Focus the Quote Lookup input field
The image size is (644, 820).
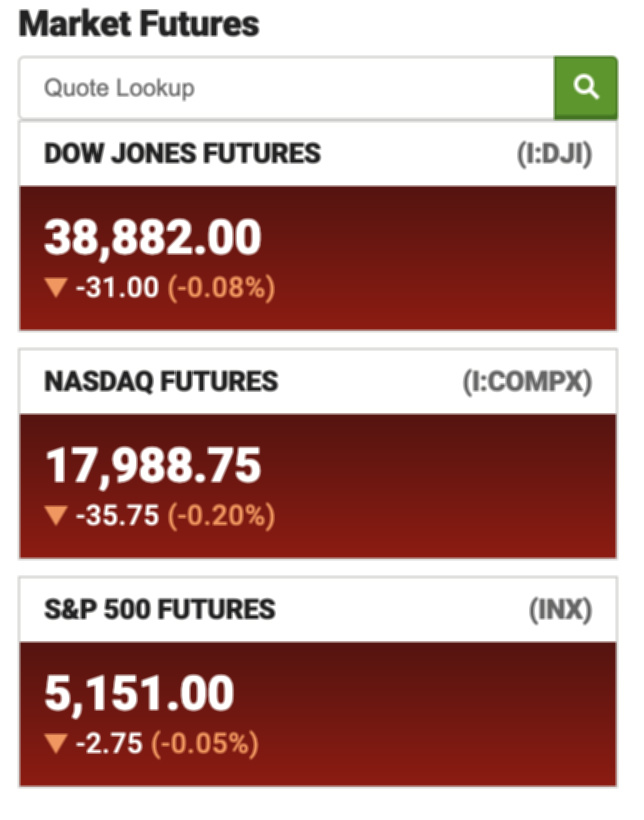286,88
